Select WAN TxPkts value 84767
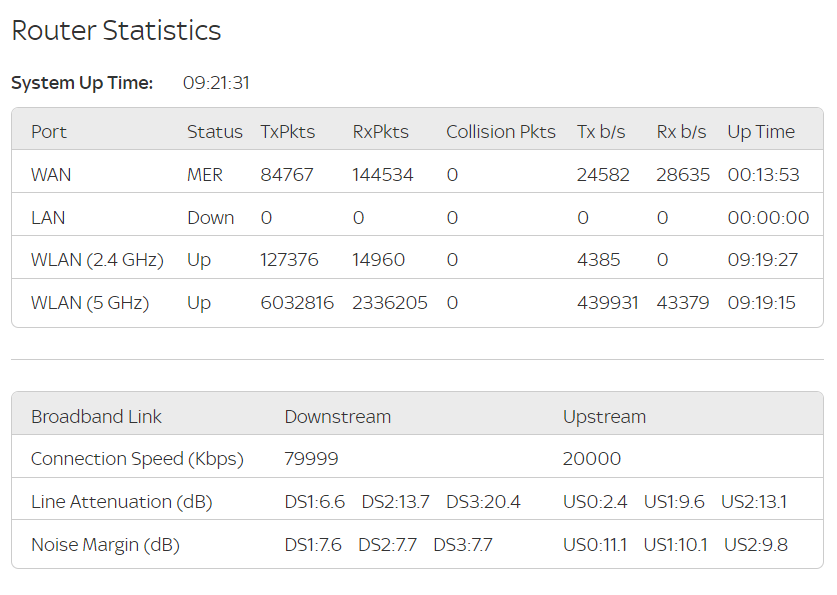The height and width of the screenshot is (595, 837). [287, 175]
